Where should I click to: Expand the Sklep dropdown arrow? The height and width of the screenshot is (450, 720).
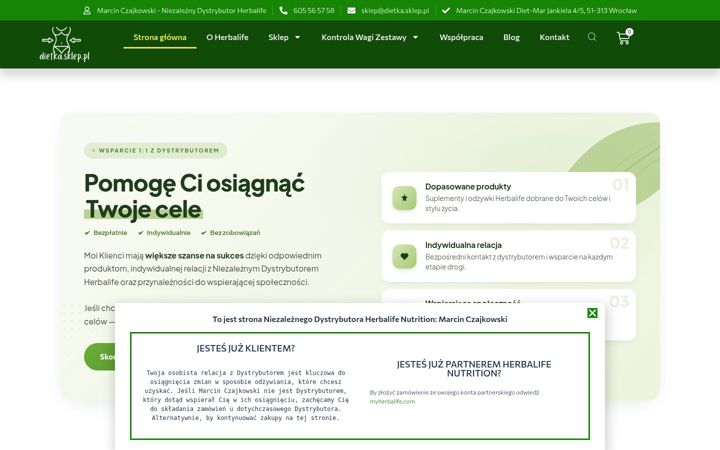[x=297, y=37]
